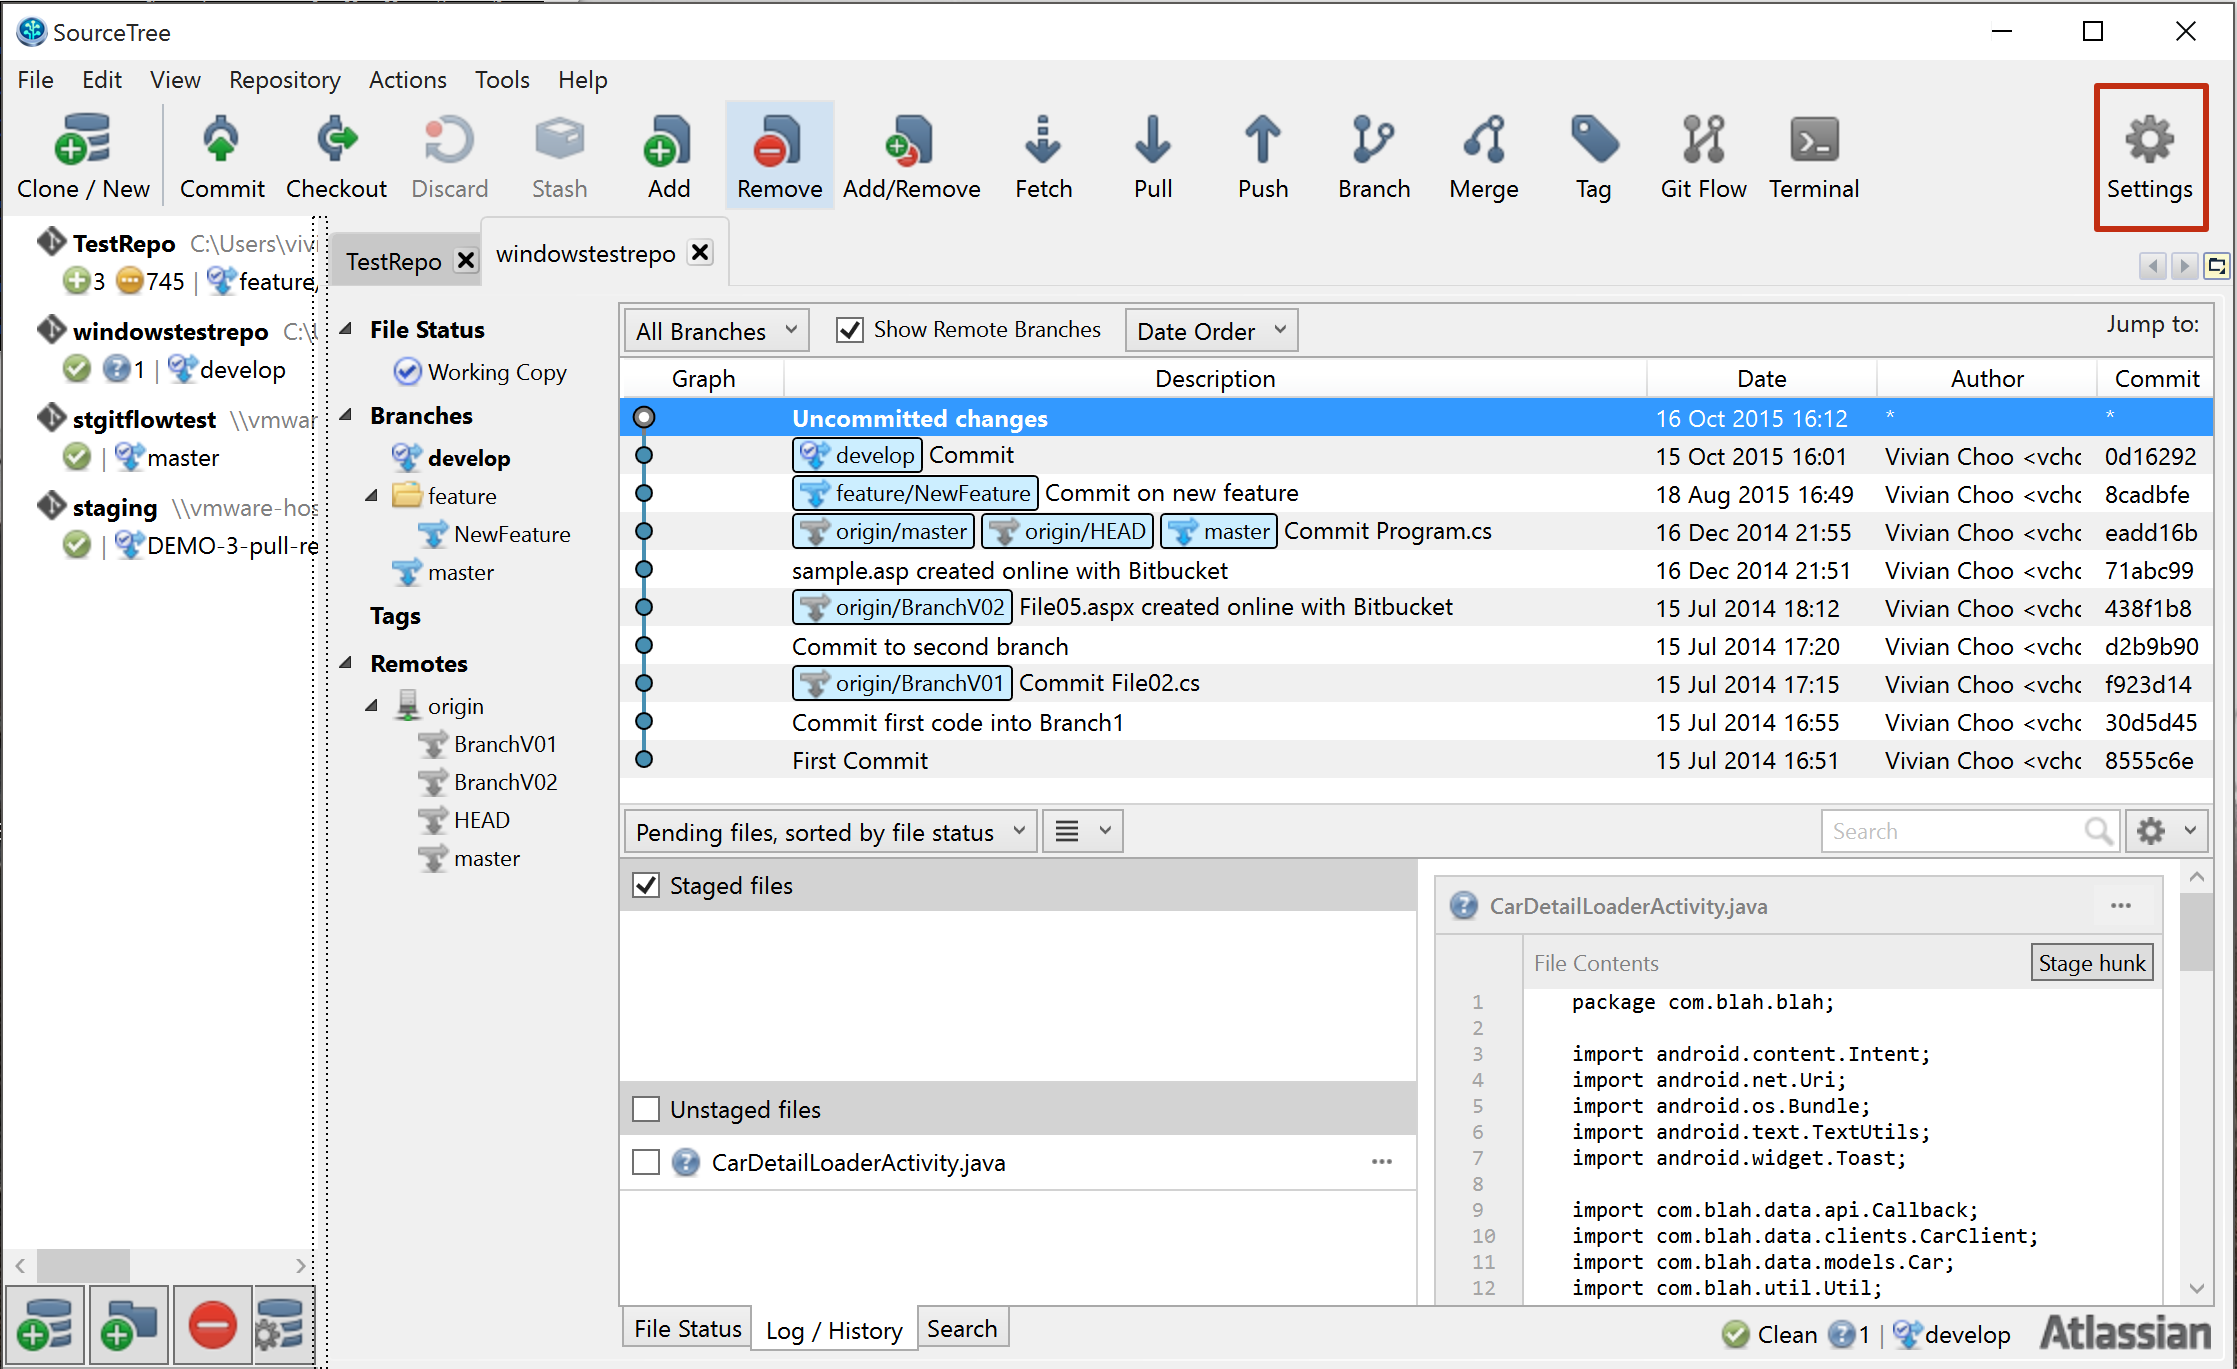Click the Stage hunk button
Screen dimensions: 2237x1369
tap(2093, 963)
